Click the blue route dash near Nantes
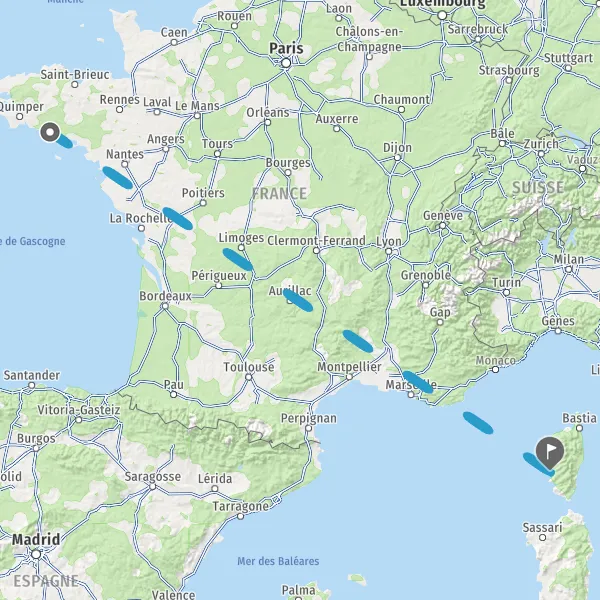600x600 pixels. point(117,178)
